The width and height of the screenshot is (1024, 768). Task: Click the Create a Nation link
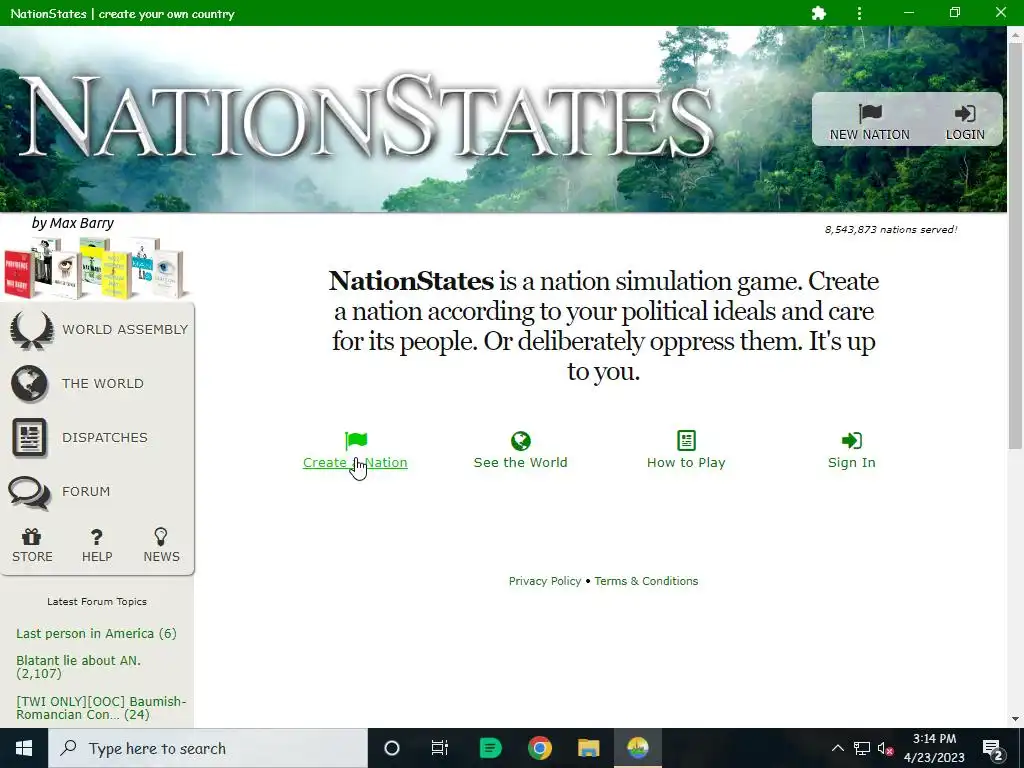(355, 462)
